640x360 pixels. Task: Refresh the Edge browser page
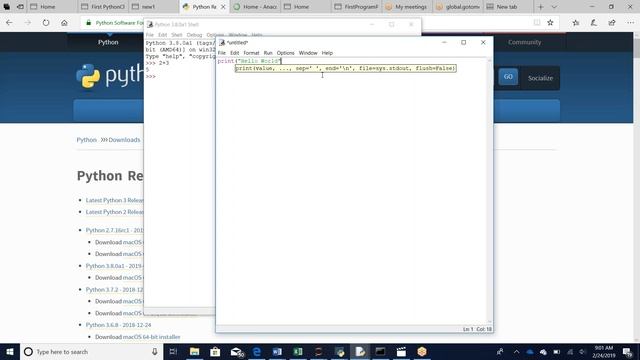click(x=46, y=23)
